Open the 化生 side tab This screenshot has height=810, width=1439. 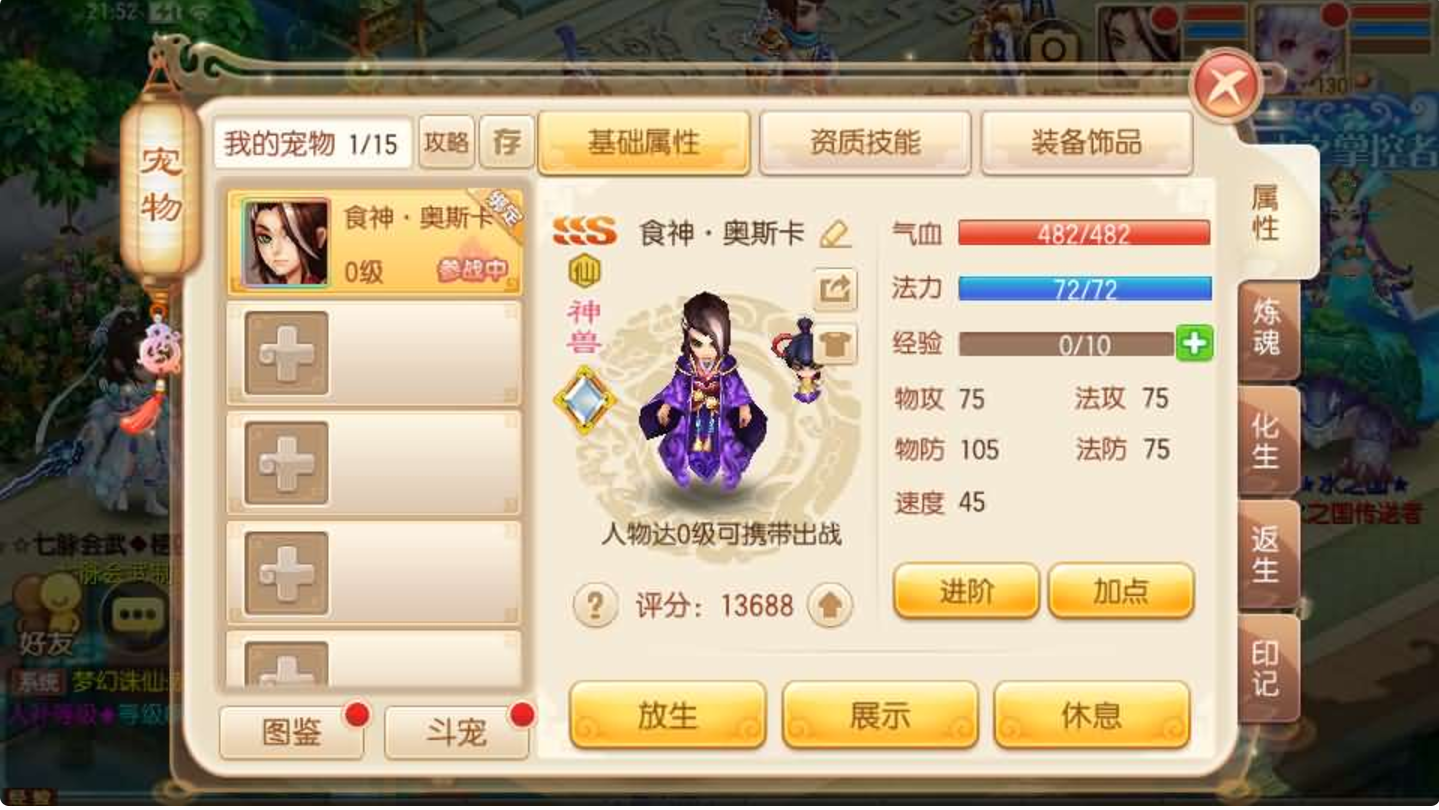1267,441
